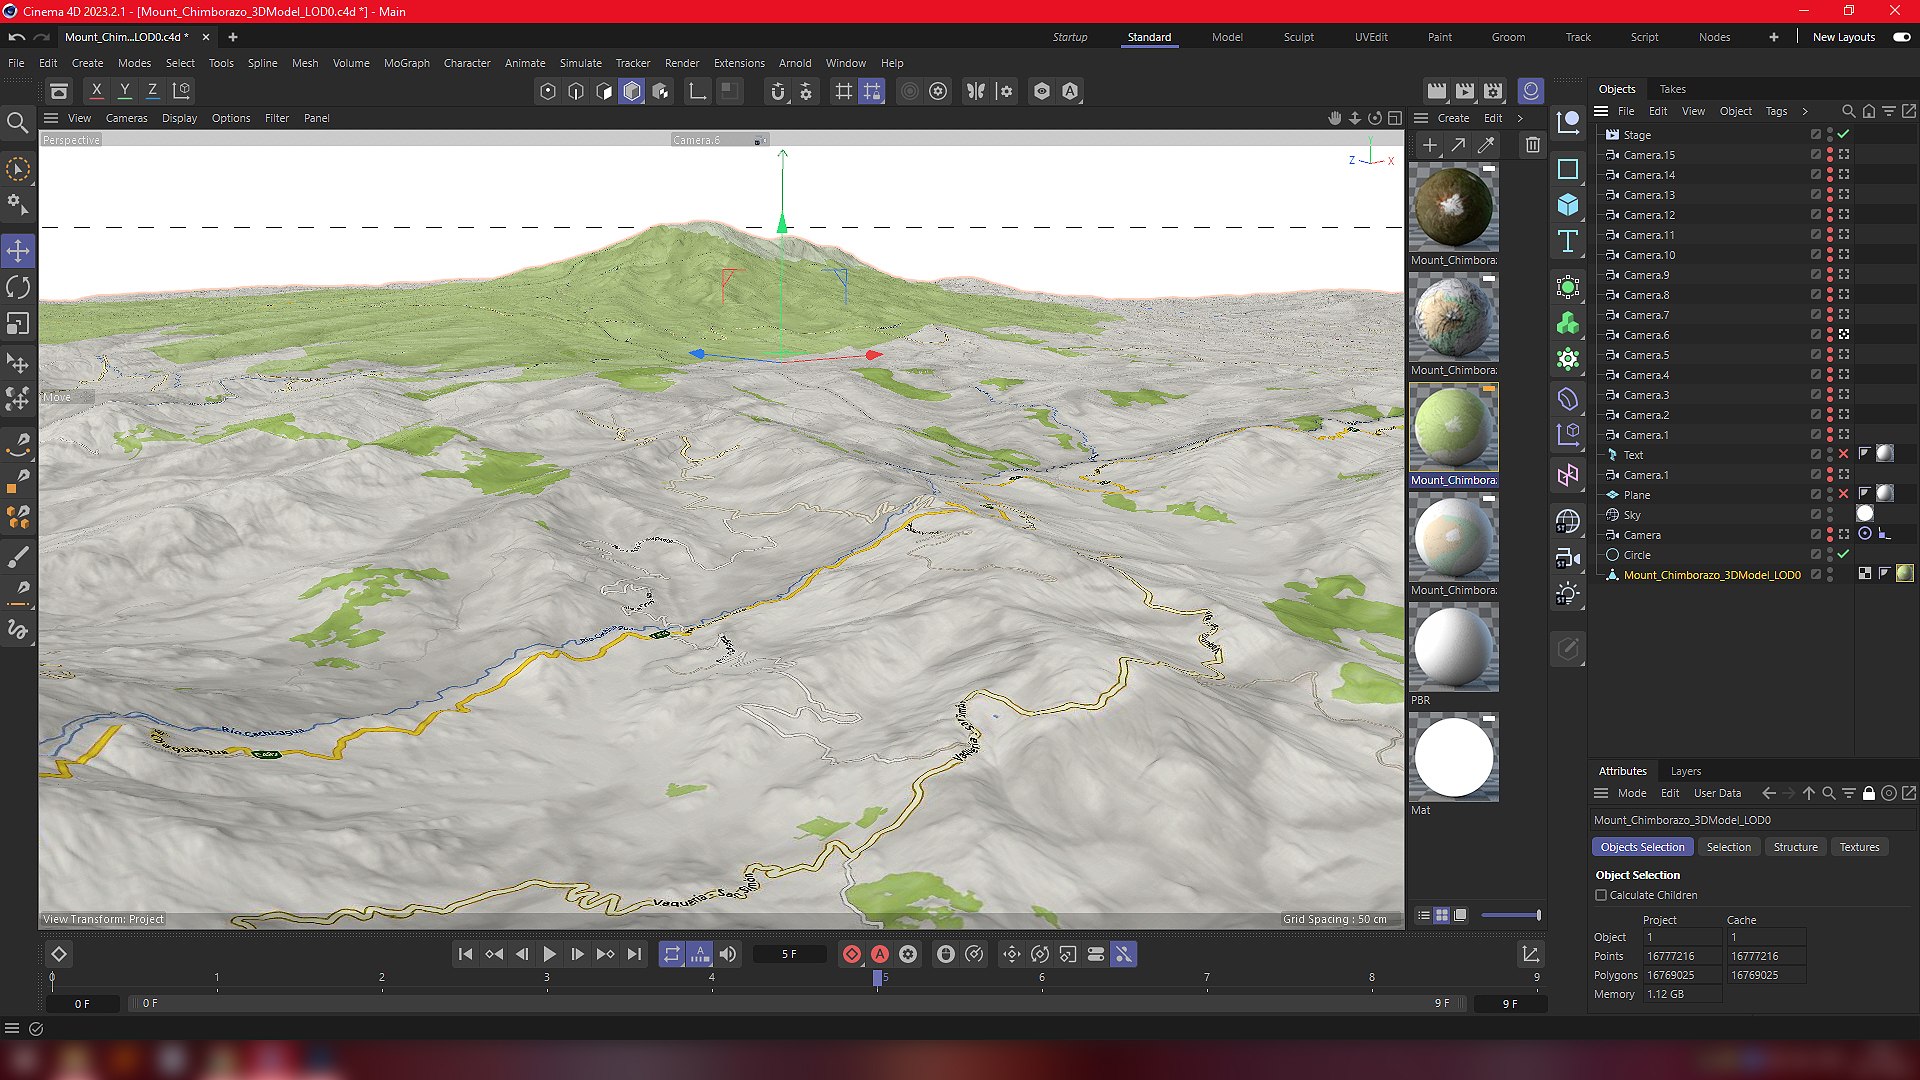Open the Takes tab

(1672, 89)
